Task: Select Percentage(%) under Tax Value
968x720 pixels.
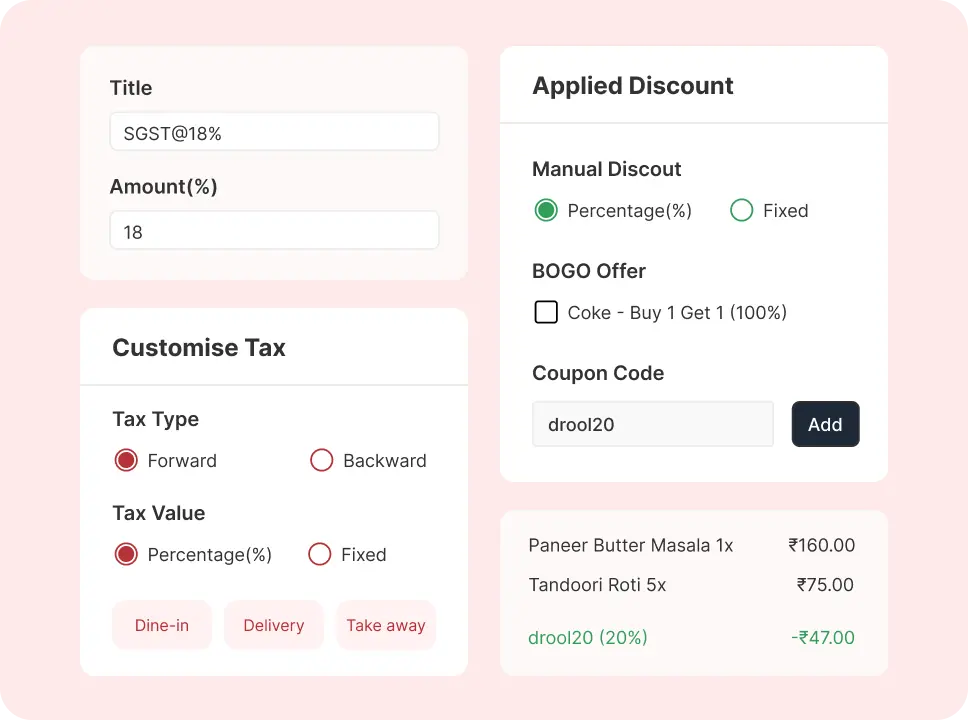Action: (126, 555)
